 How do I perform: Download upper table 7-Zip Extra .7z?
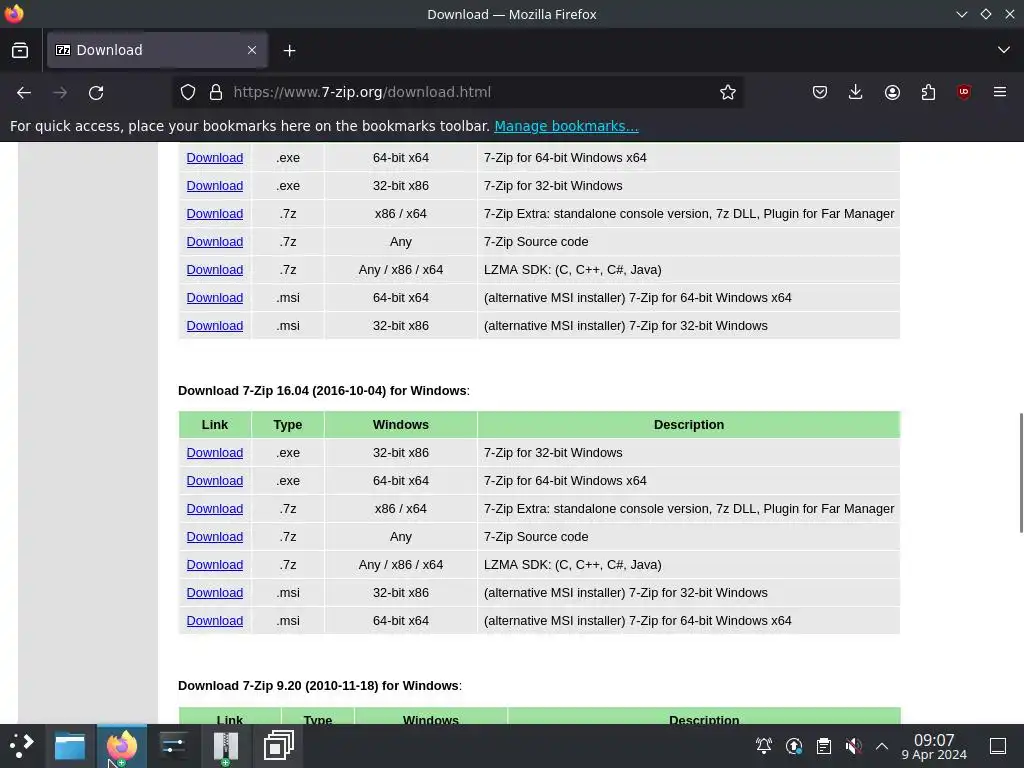coord(215,214)
